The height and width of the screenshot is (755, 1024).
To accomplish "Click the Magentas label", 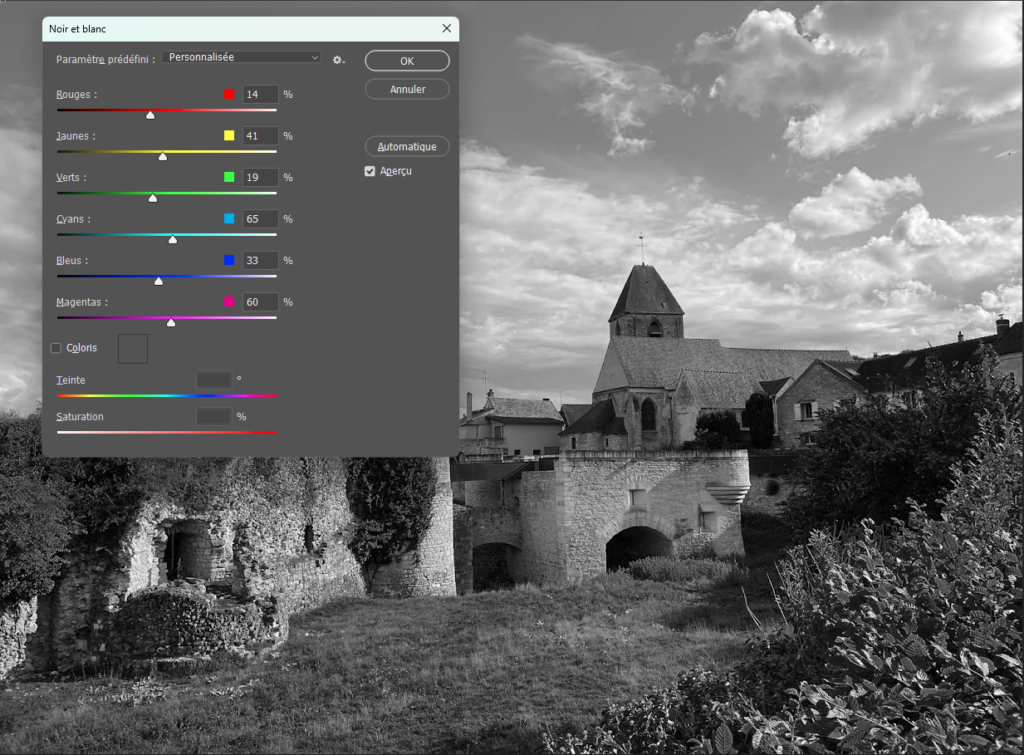I will tap(82, 302).
